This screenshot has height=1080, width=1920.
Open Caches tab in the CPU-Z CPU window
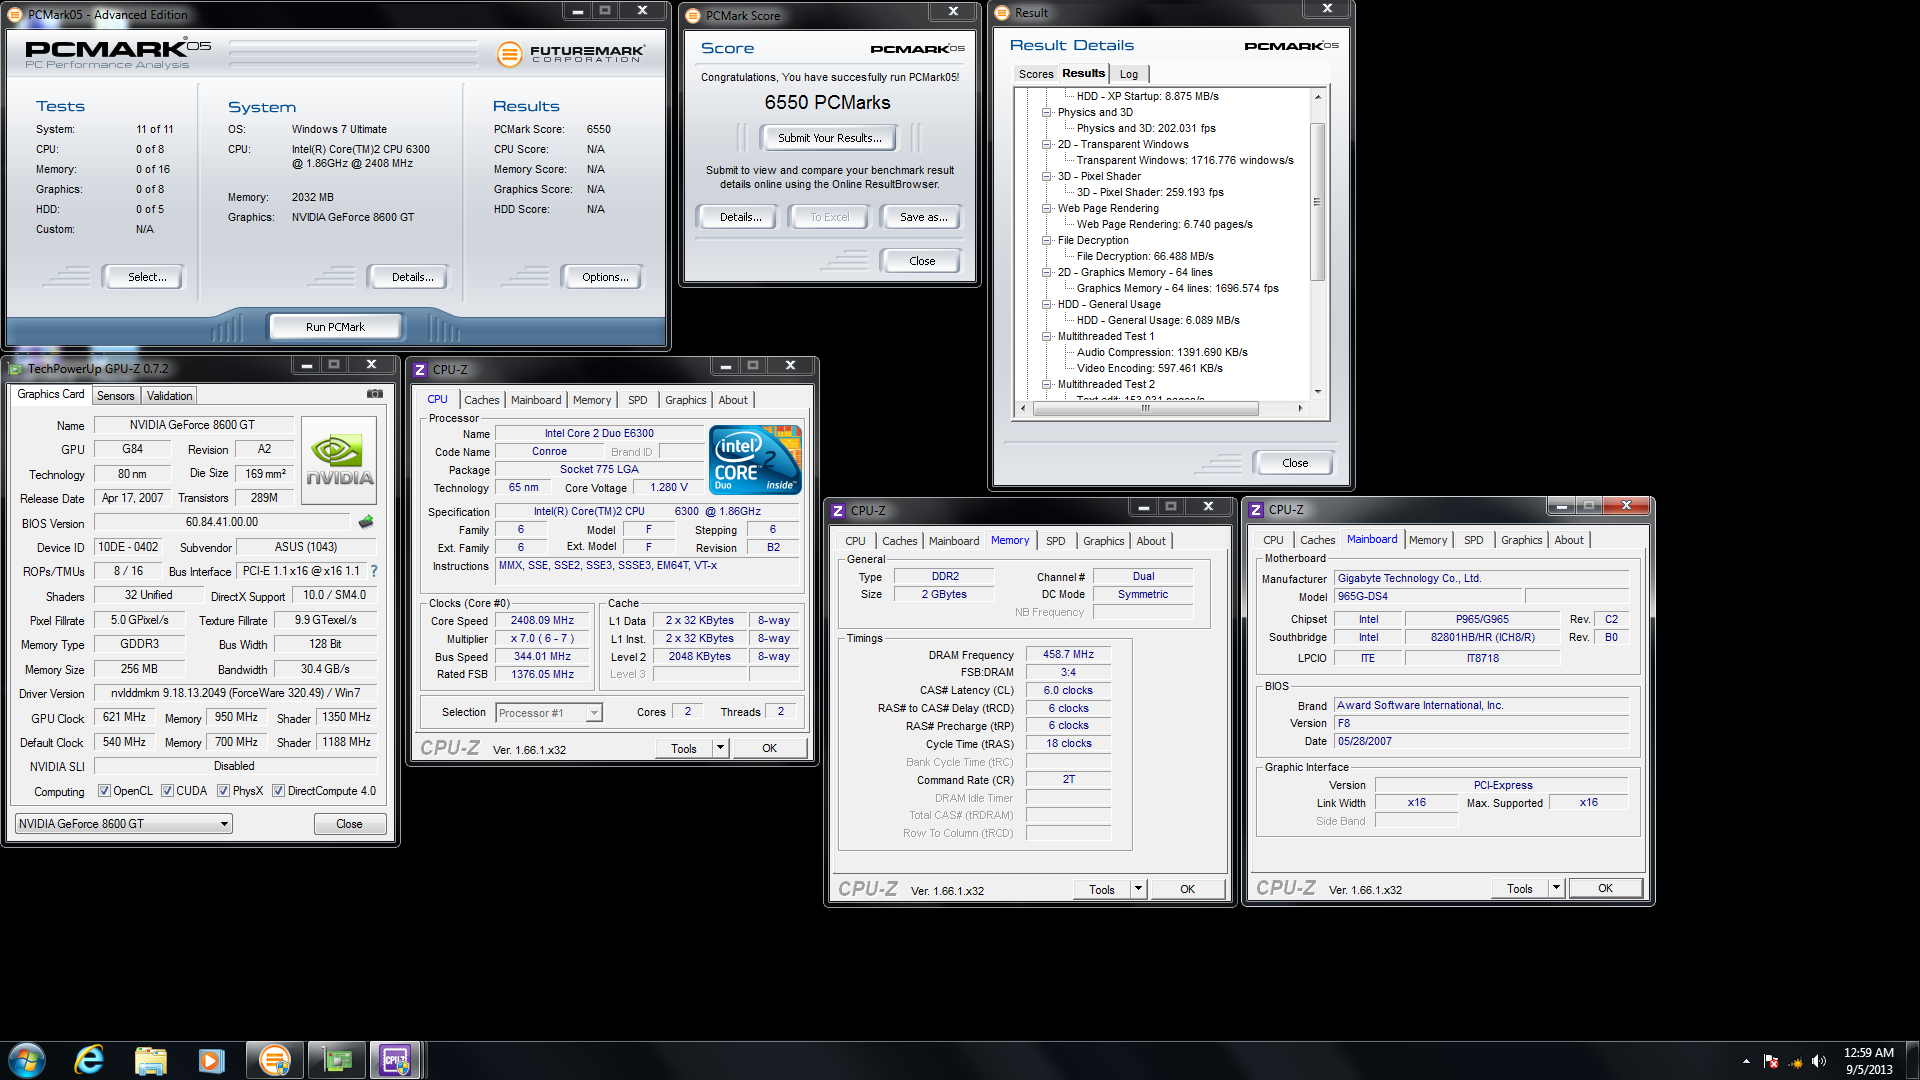click(481, 400)
